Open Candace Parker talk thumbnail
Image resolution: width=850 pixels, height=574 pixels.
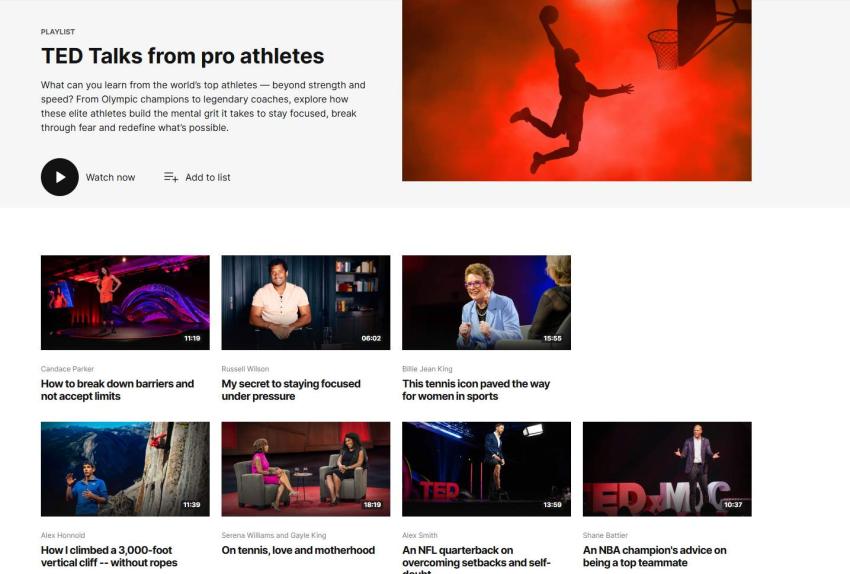click(125, 302)
